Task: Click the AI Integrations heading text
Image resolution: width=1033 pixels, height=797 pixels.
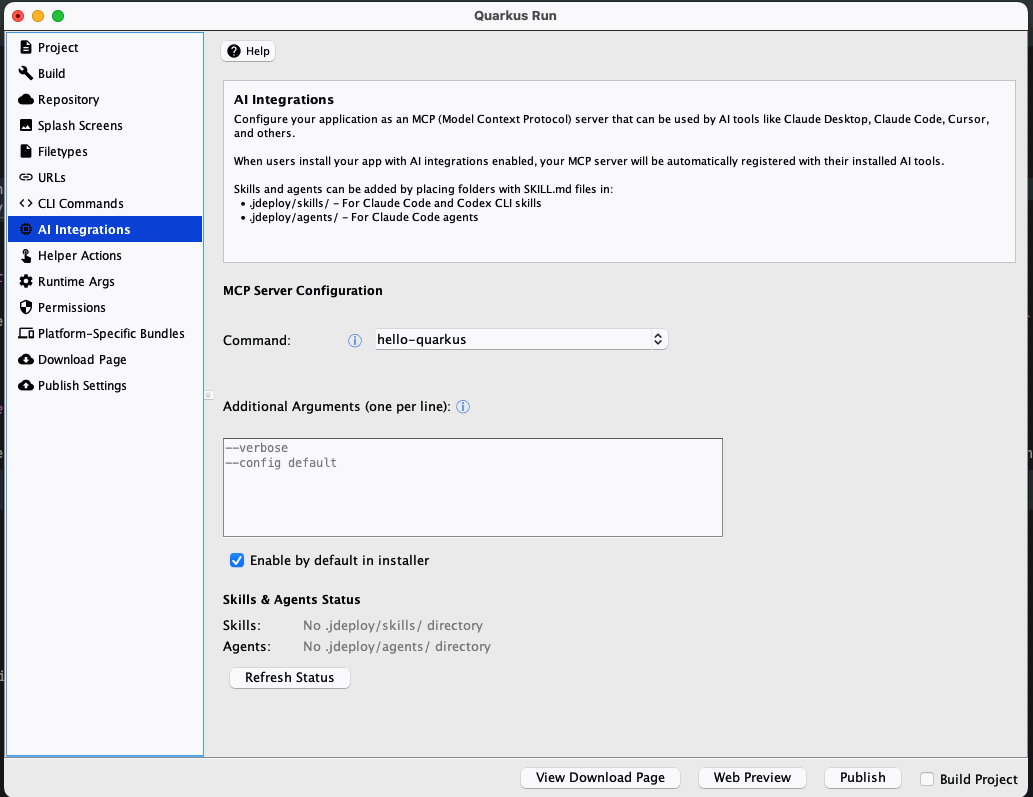Action: pyautogui.click(x=284, y=99)
